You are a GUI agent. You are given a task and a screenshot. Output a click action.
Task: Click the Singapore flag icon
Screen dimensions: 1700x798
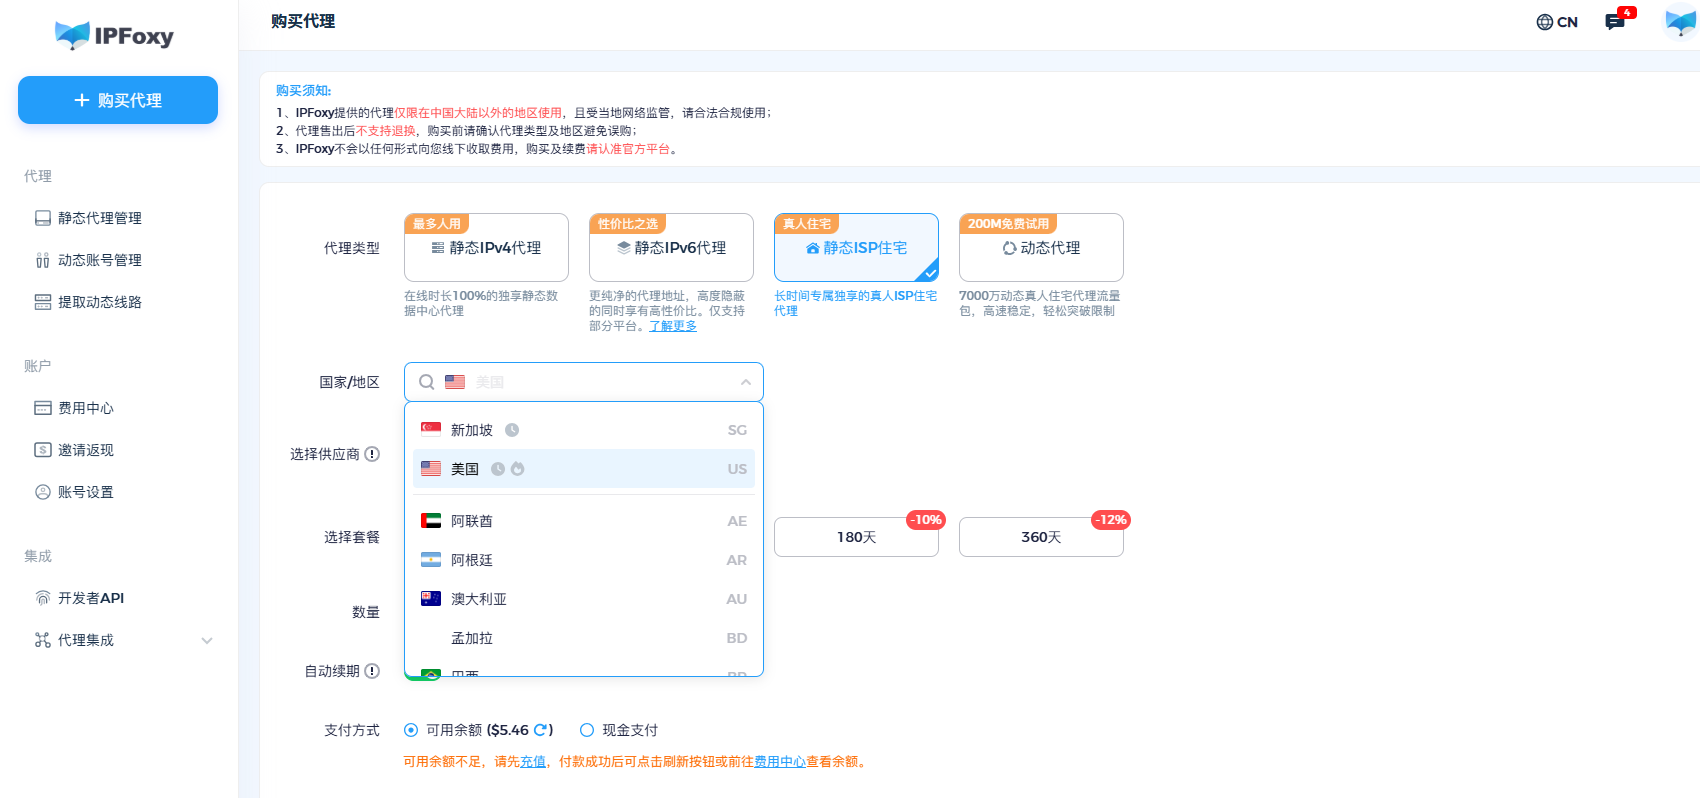coord(431,430)
